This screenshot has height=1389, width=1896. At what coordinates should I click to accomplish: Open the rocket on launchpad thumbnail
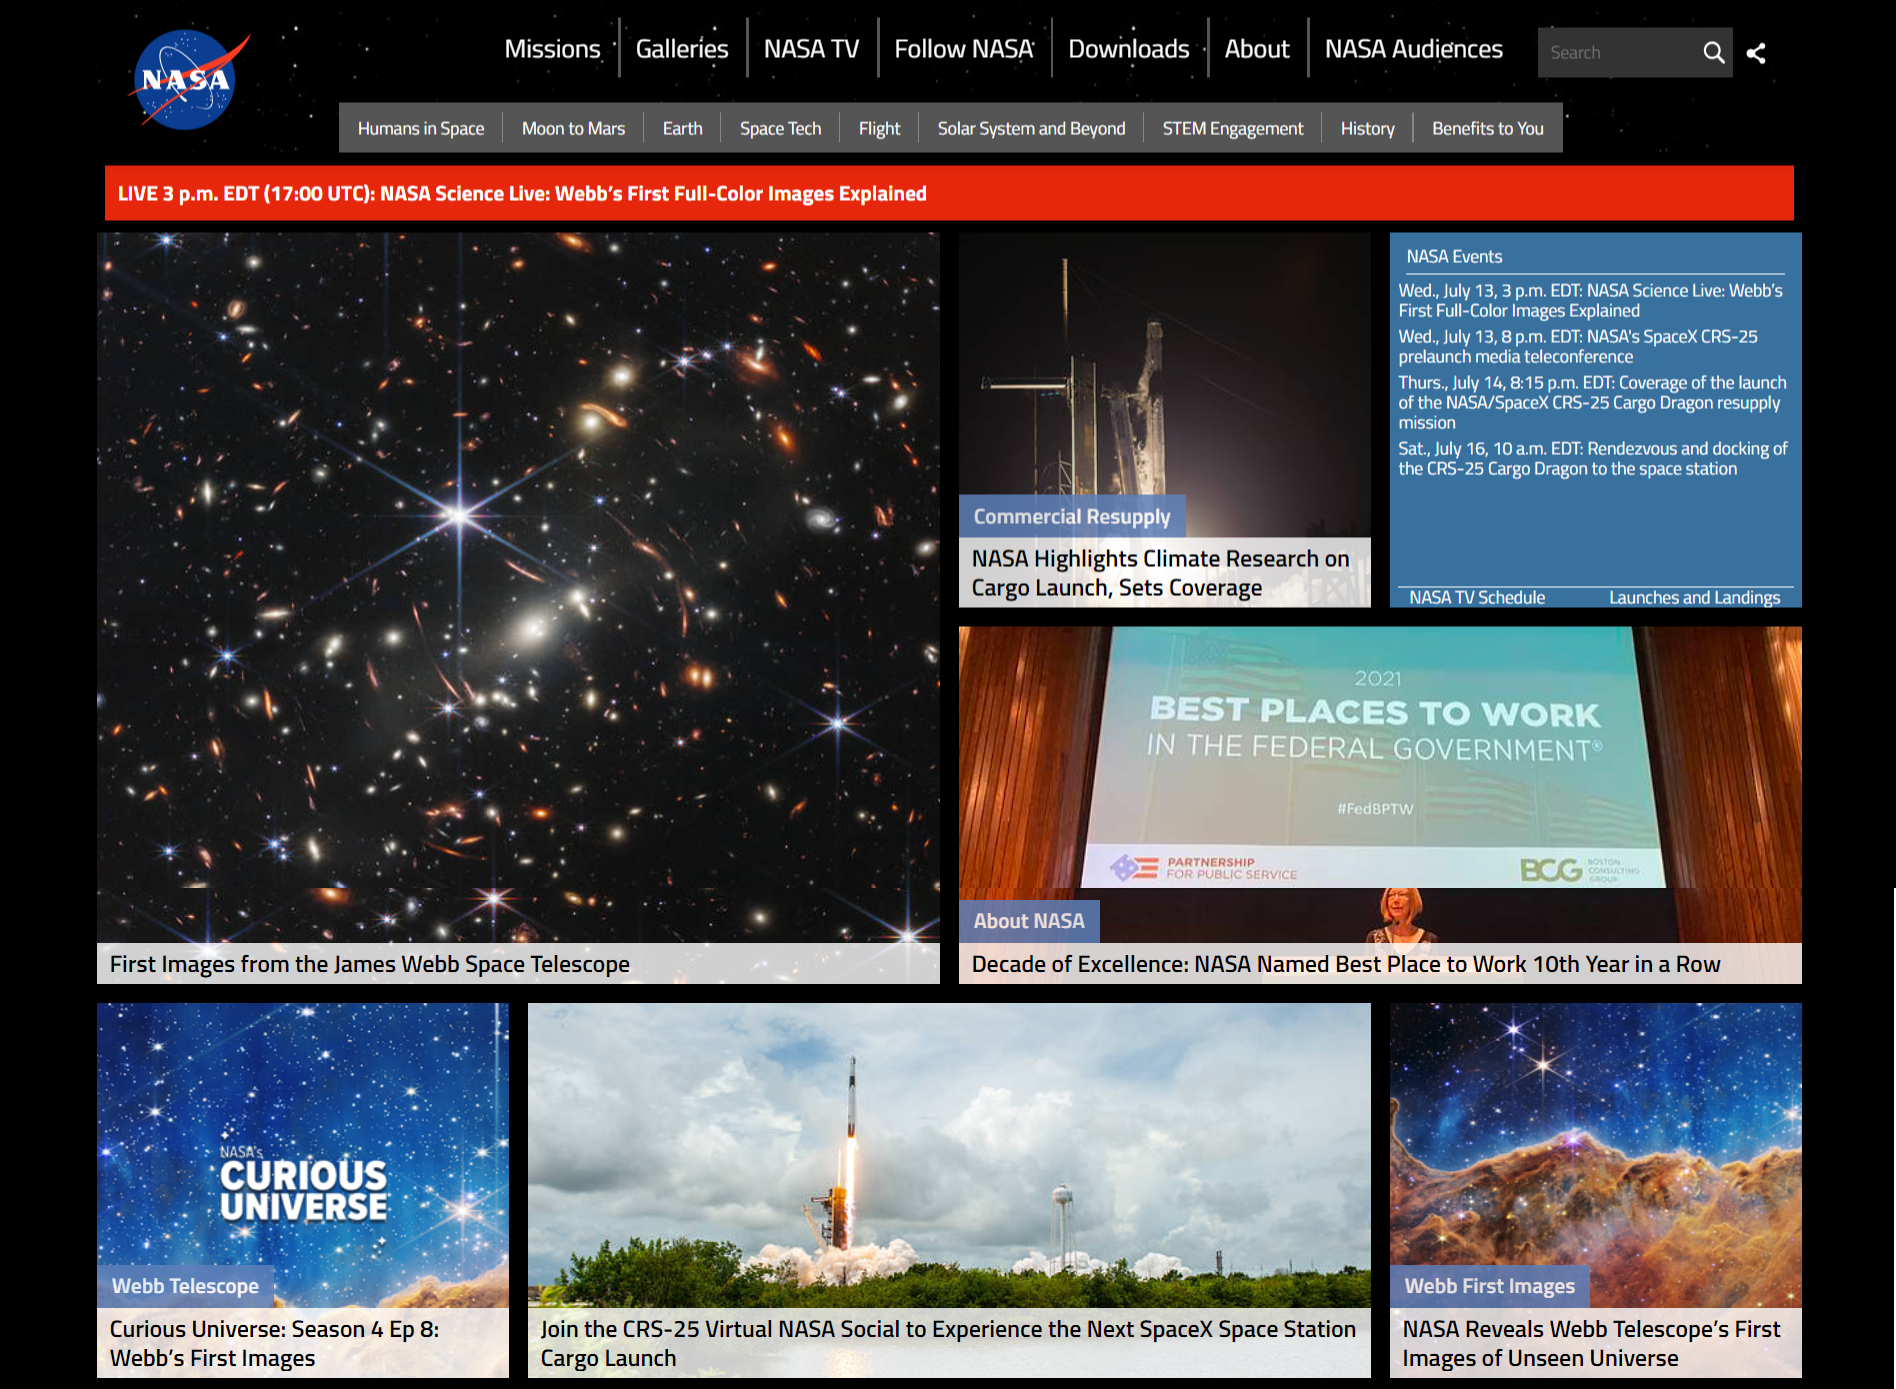tap(1164, 365)
